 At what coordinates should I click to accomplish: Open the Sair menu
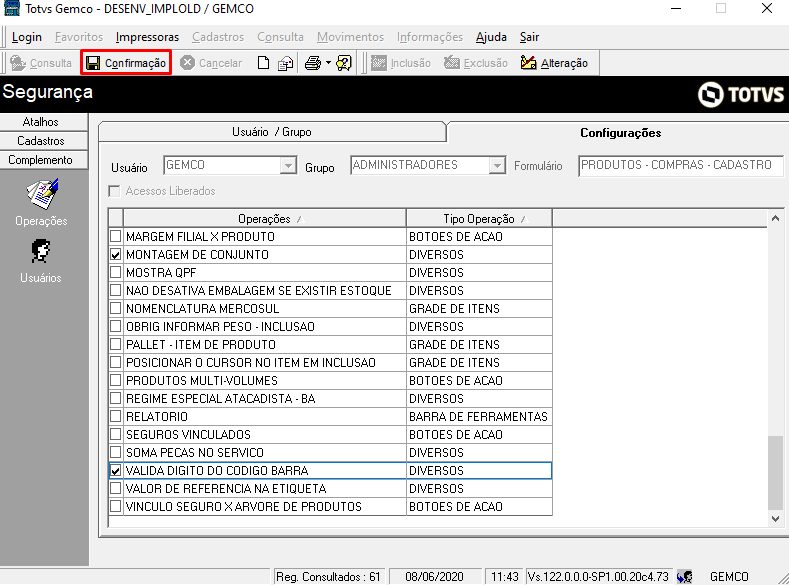click(529, 37)
